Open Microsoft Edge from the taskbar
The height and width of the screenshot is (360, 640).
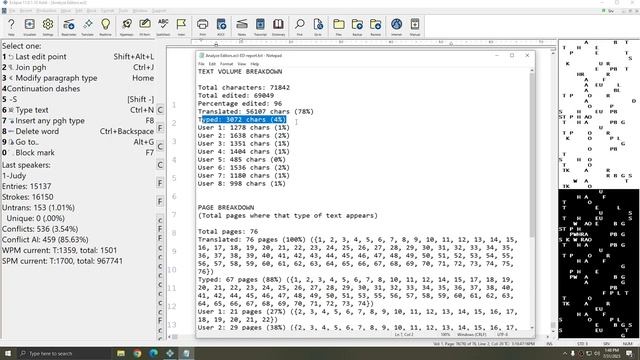pyautogui.click(x=153, y=353)
